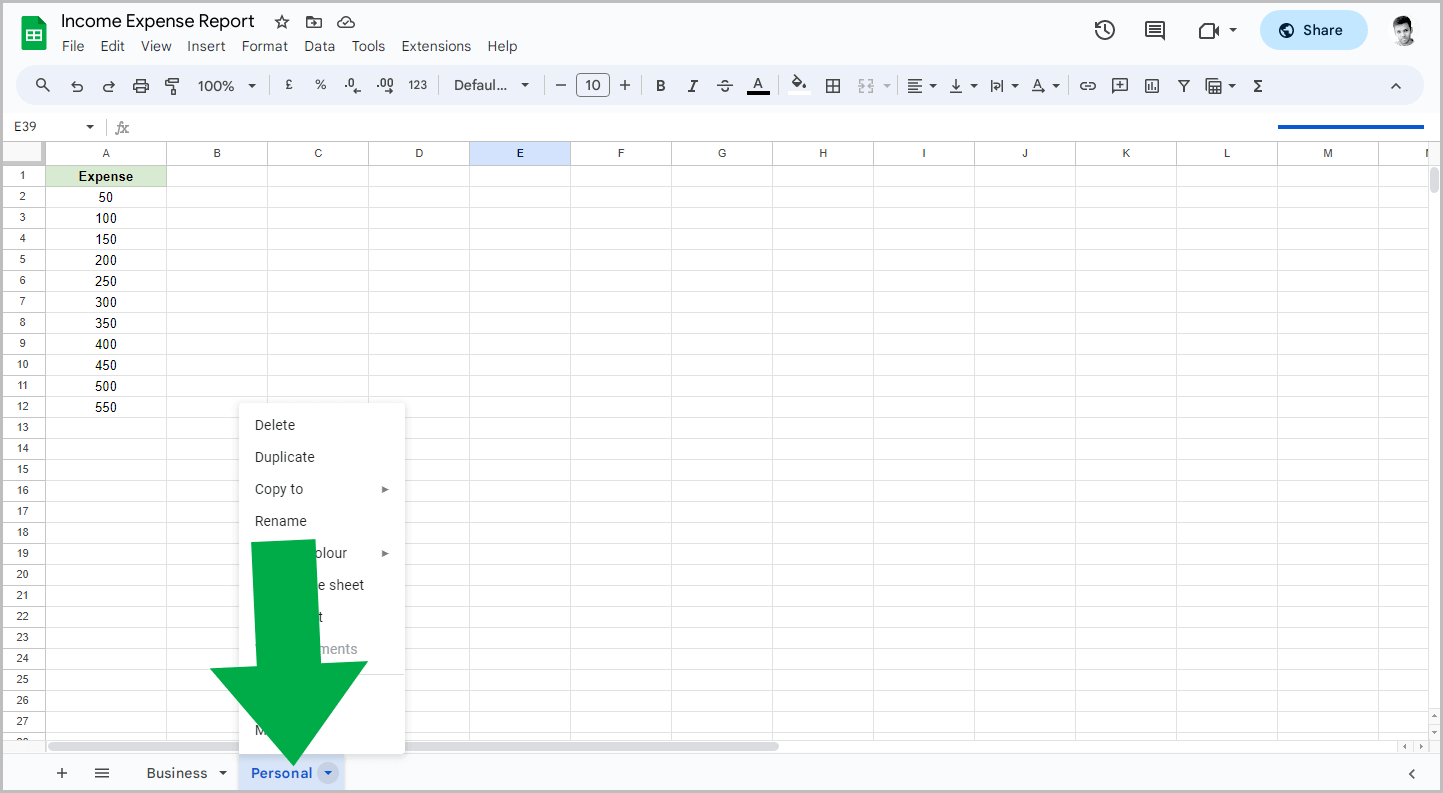
Task: Open the View menu
Action: tap(156, 46)
